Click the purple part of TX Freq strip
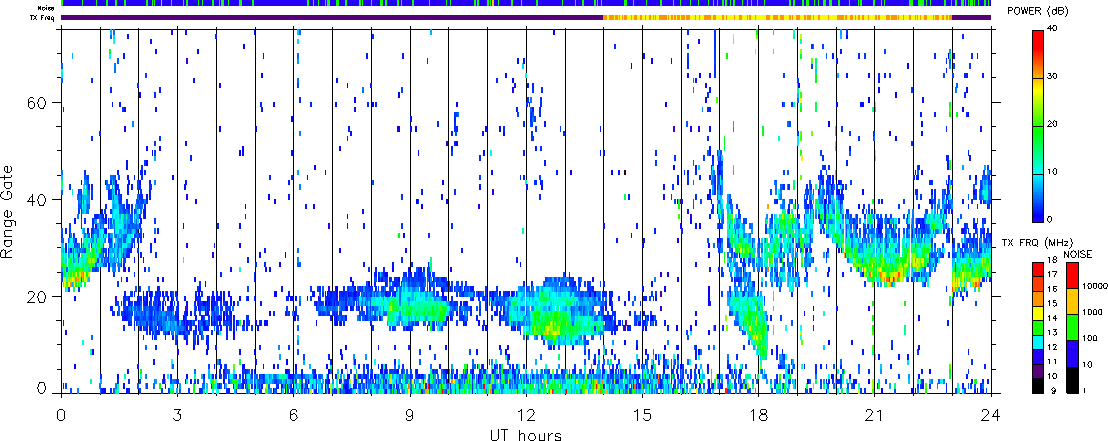This screenshot has width=1108, height=441. click(x=332, y=17)
